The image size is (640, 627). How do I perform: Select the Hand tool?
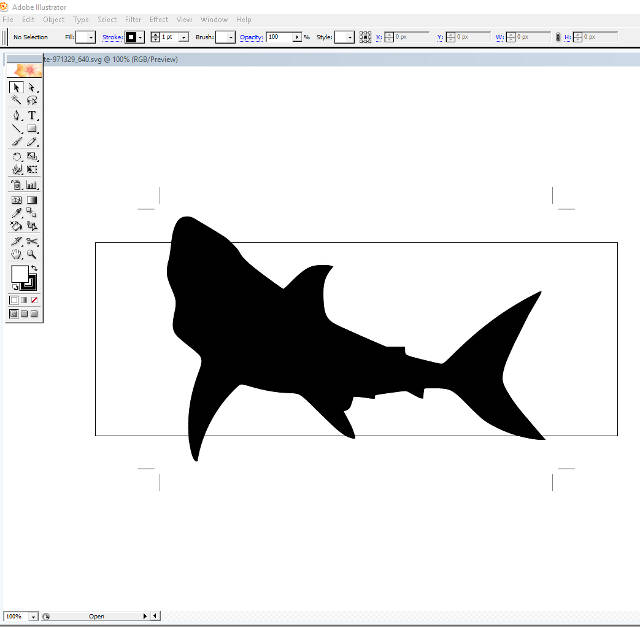coord(16,254)
